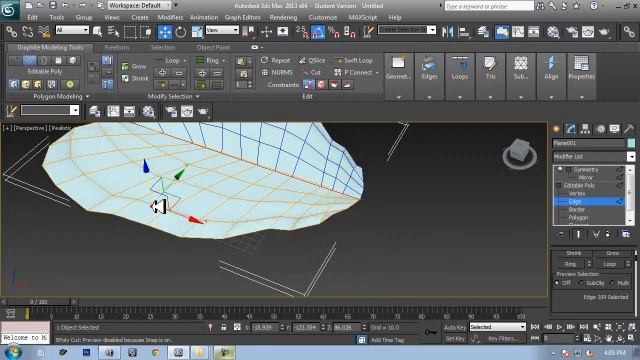Screen dimensions: 640x360
Task: Select the Off preview selection radio
Action: (557, 283)
